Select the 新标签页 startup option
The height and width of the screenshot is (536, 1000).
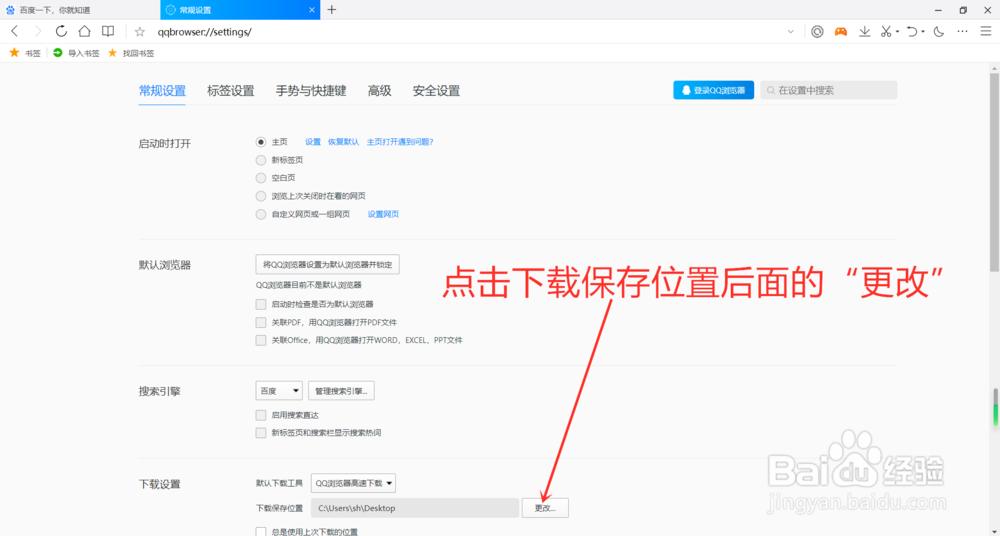tap(260, 160)
